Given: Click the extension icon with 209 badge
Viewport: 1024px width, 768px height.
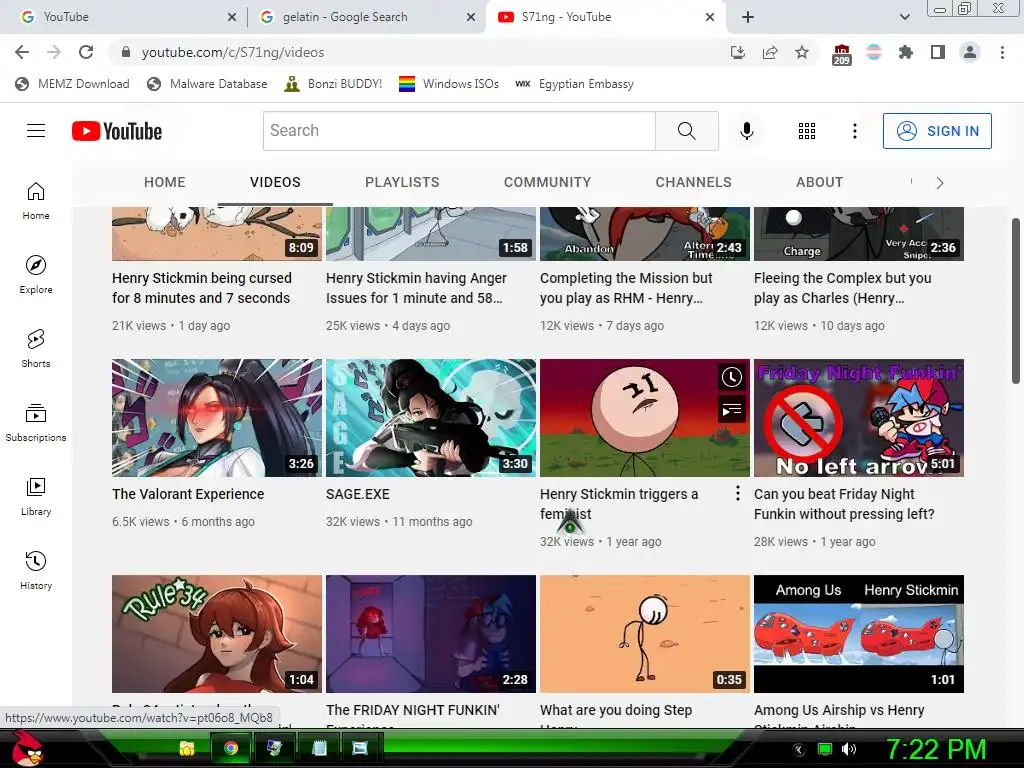Looking at the screenshot, I should pos(841,54).
